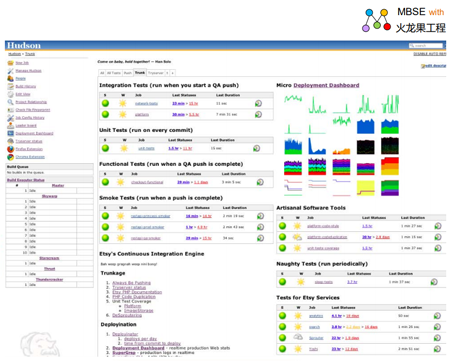This screenshot has height=361, width=450.
Task: Schedule a build for checkout-functional job
Action: tap(260, 182)
